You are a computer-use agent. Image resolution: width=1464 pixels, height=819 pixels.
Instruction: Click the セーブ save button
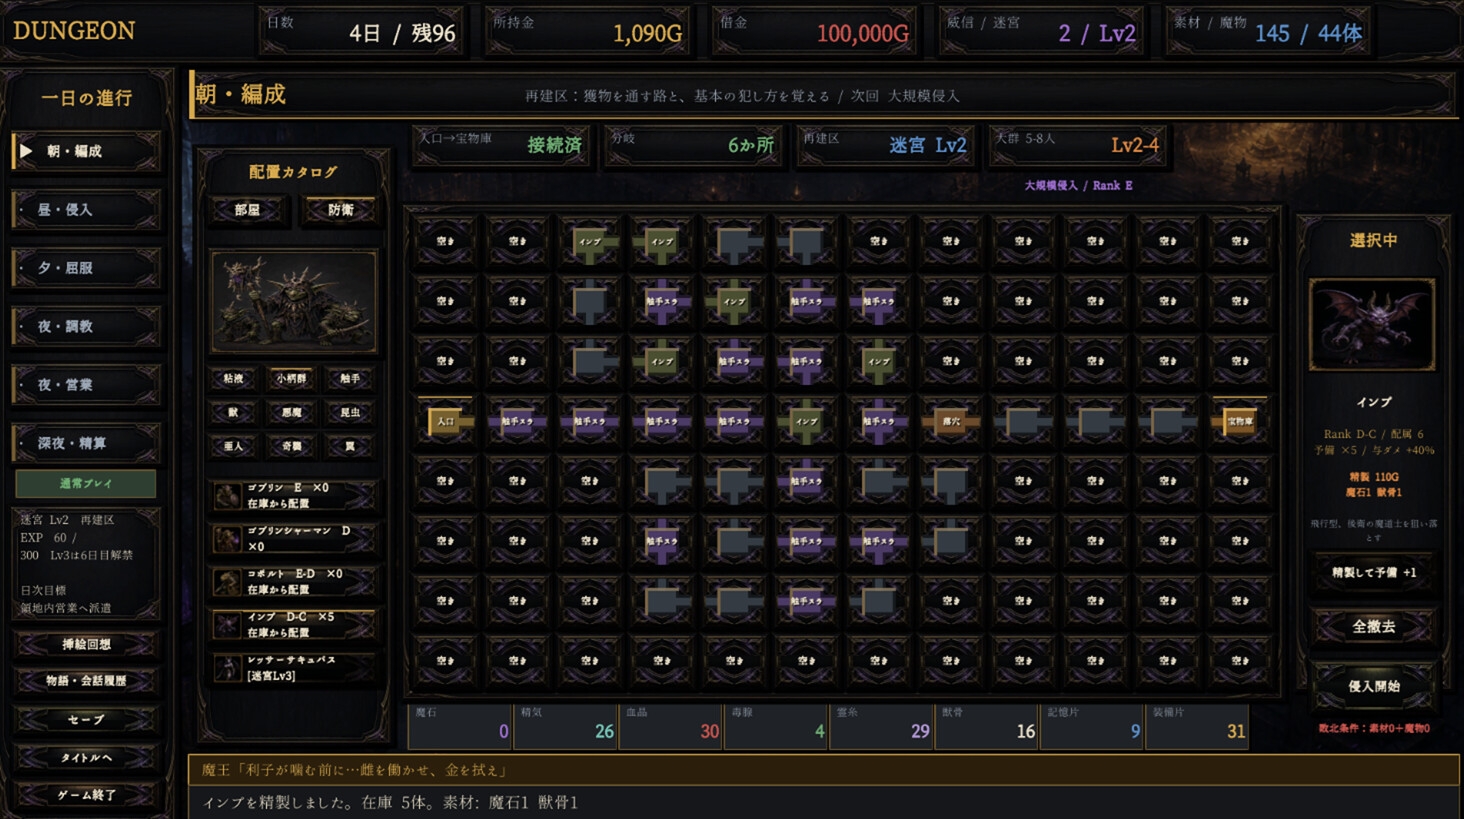pos(86,719)
